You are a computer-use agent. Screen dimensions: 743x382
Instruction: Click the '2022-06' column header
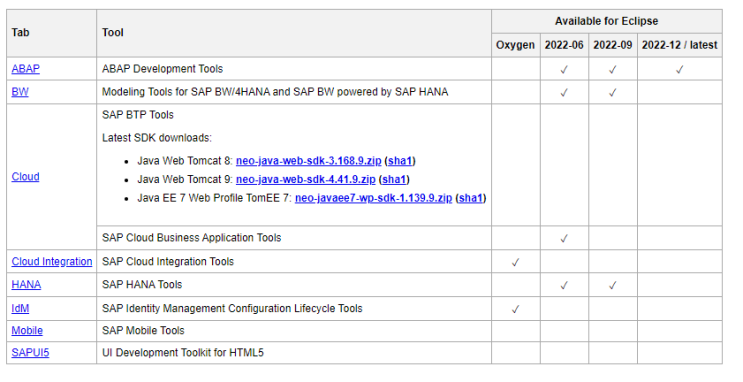coord(564,45)
